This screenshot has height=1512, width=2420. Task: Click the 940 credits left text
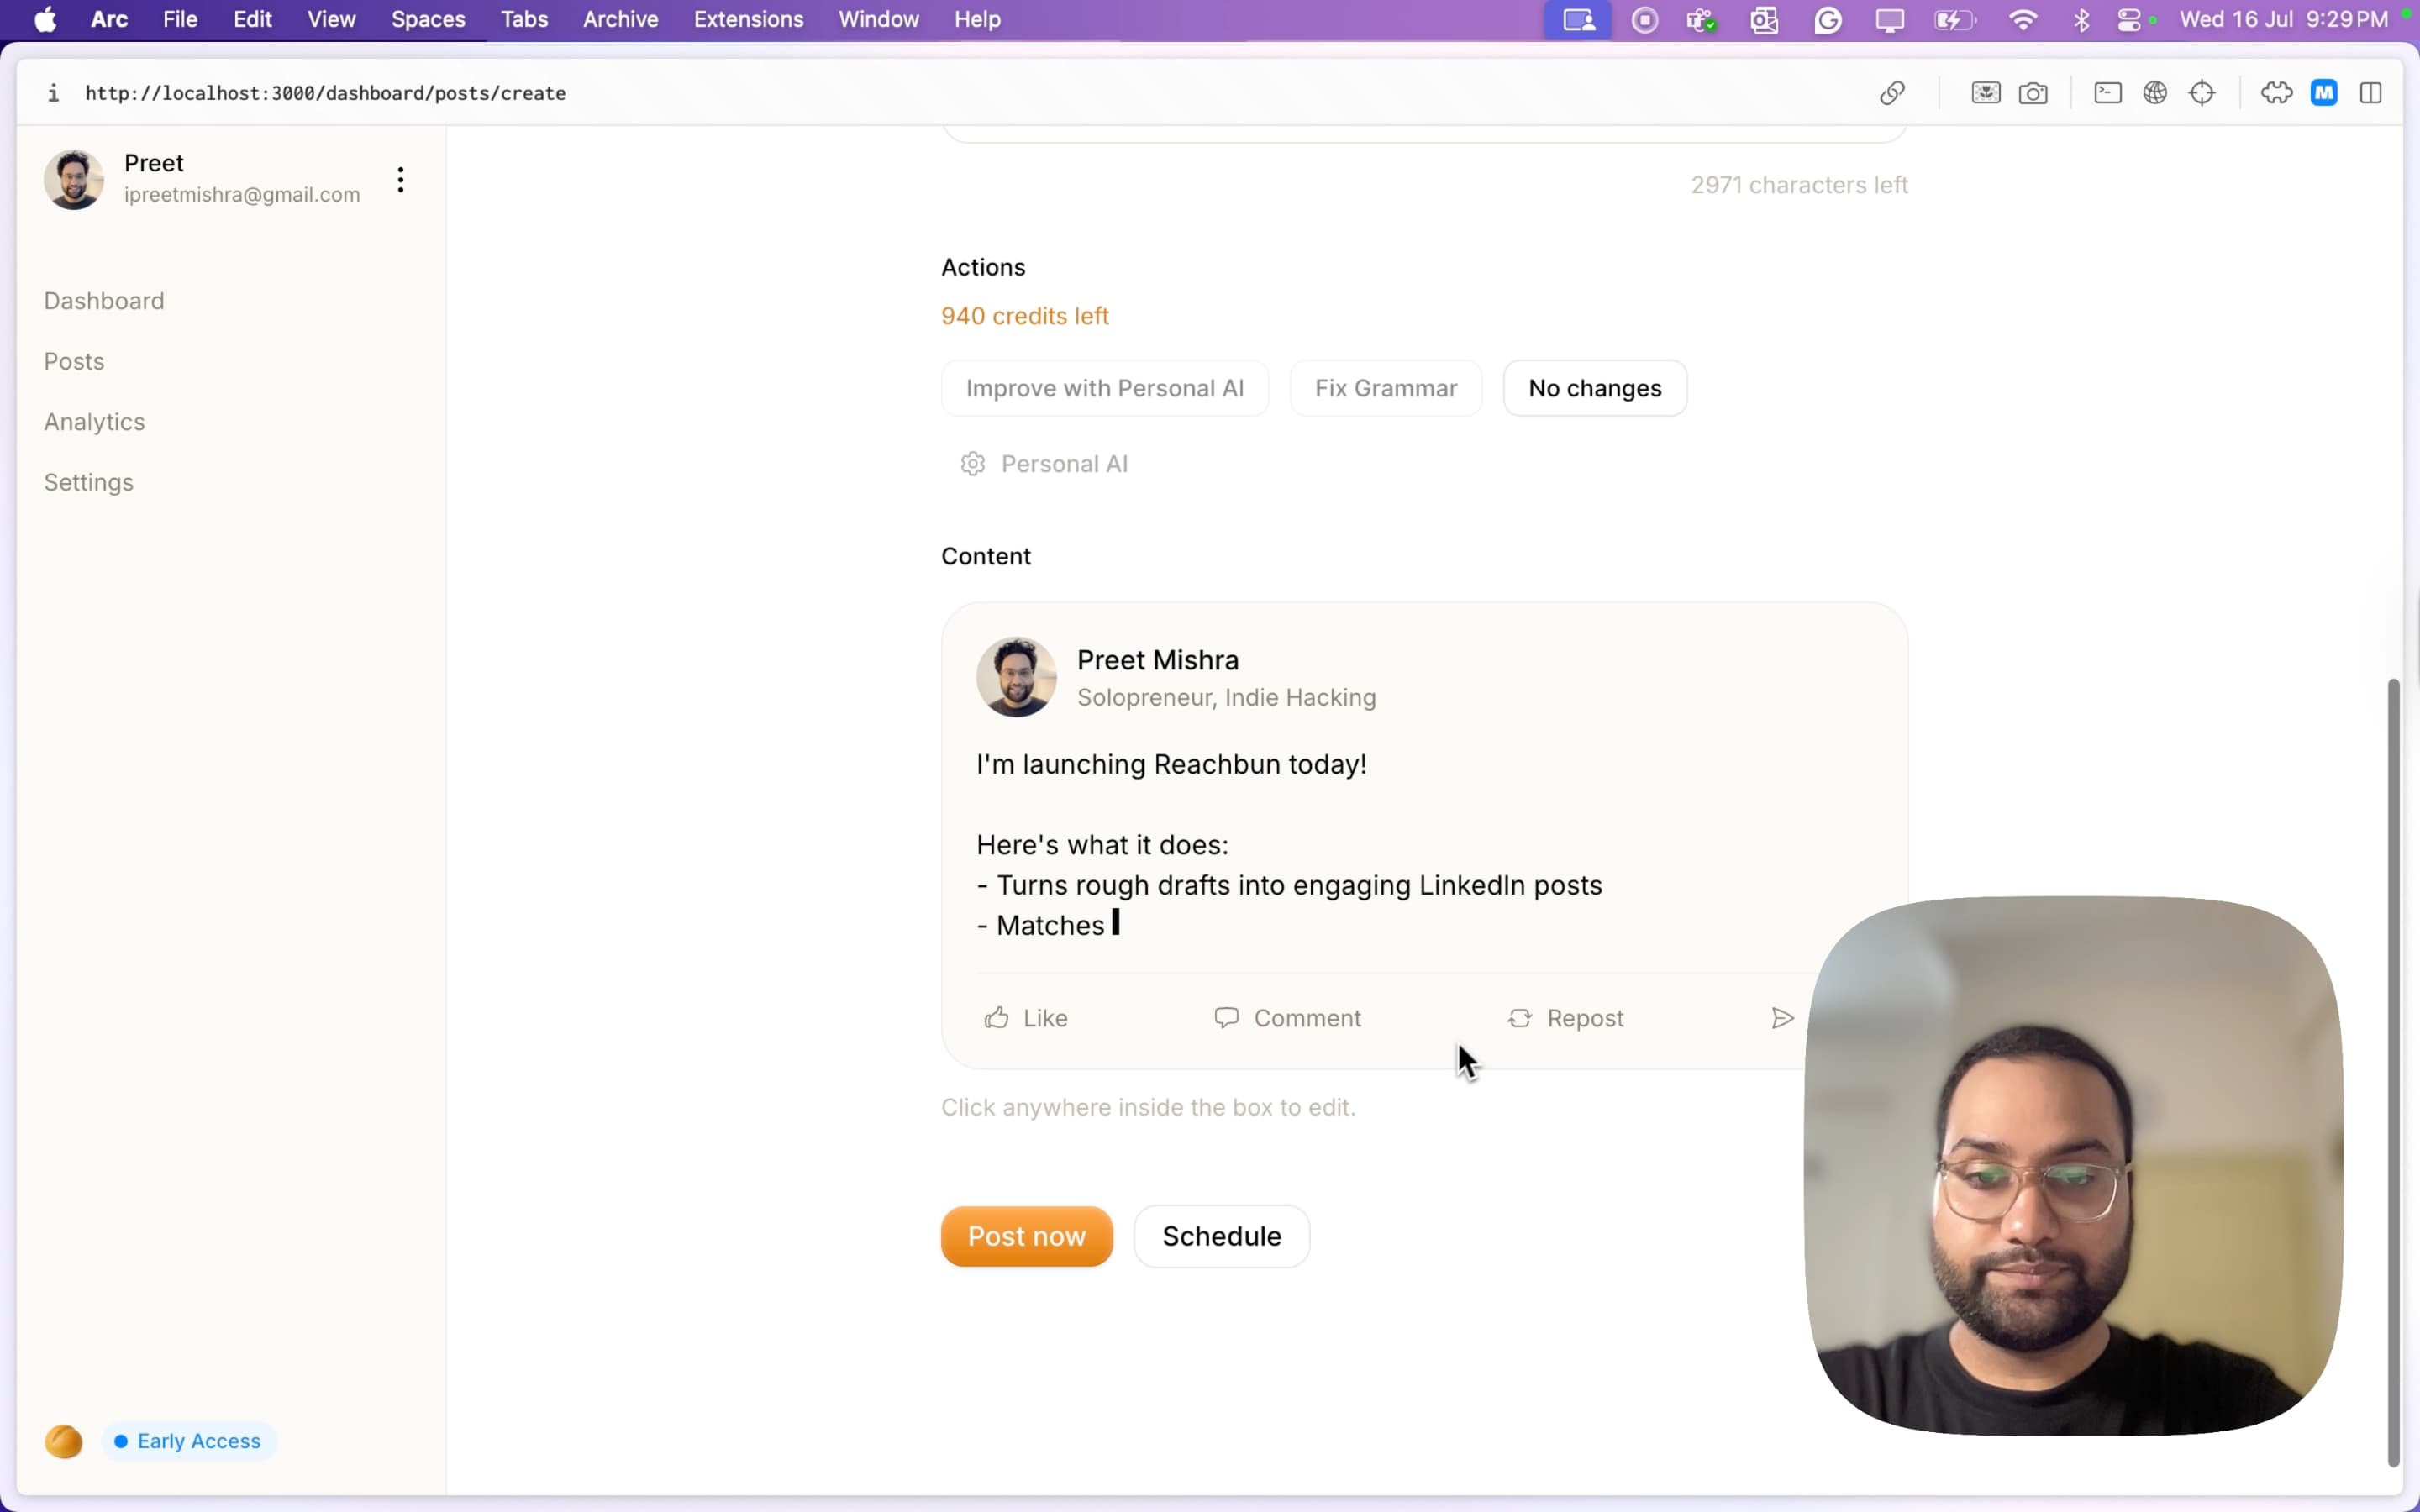point(1025,316)
